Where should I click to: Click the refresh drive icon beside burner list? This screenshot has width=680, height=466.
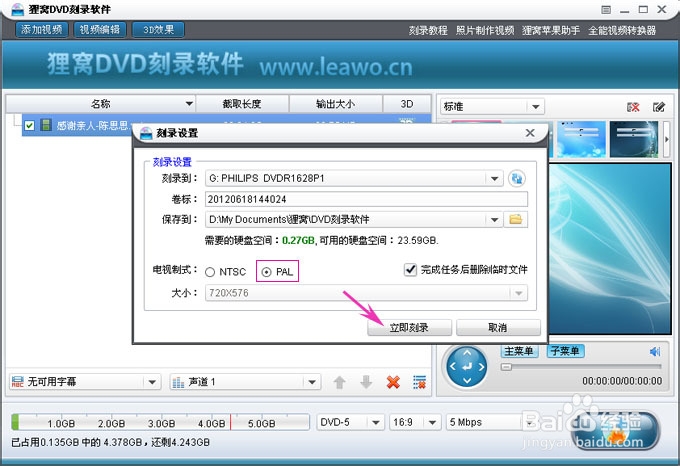(x=517, y=179)
